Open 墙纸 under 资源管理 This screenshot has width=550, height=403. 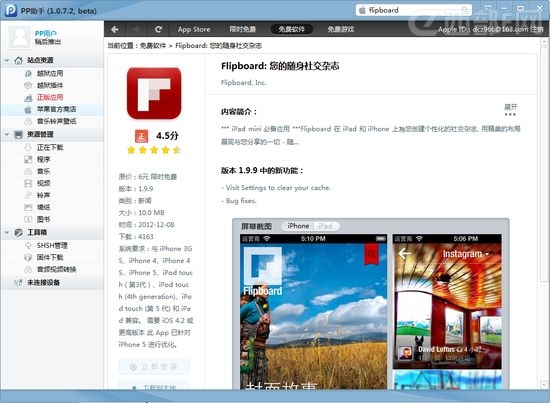43,207
